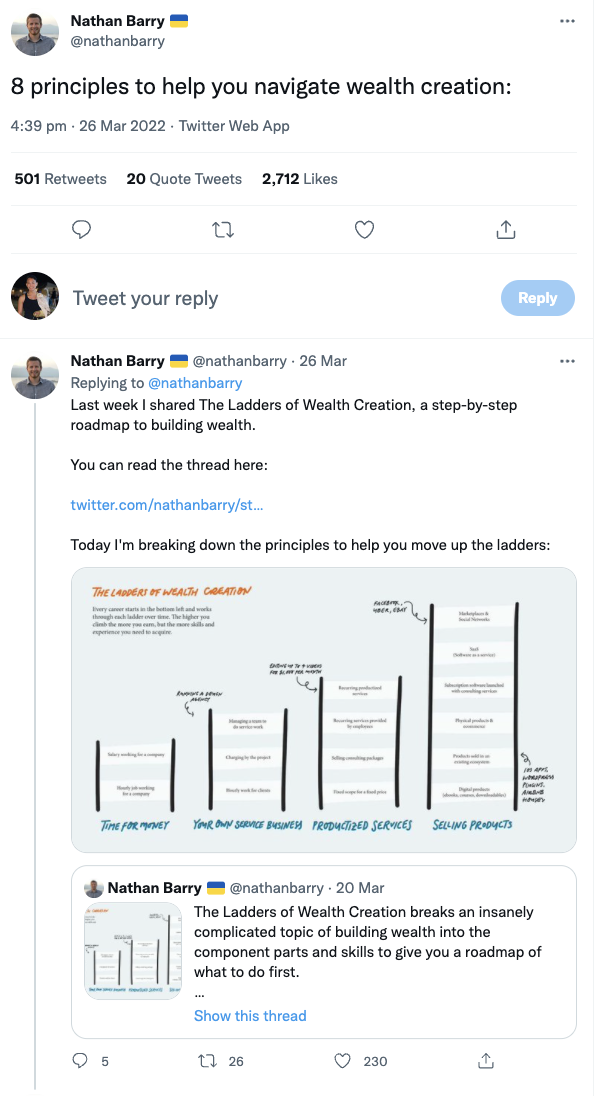Share the main tweet via the share icon
612x1096 pixels.
tap(505, 230)
